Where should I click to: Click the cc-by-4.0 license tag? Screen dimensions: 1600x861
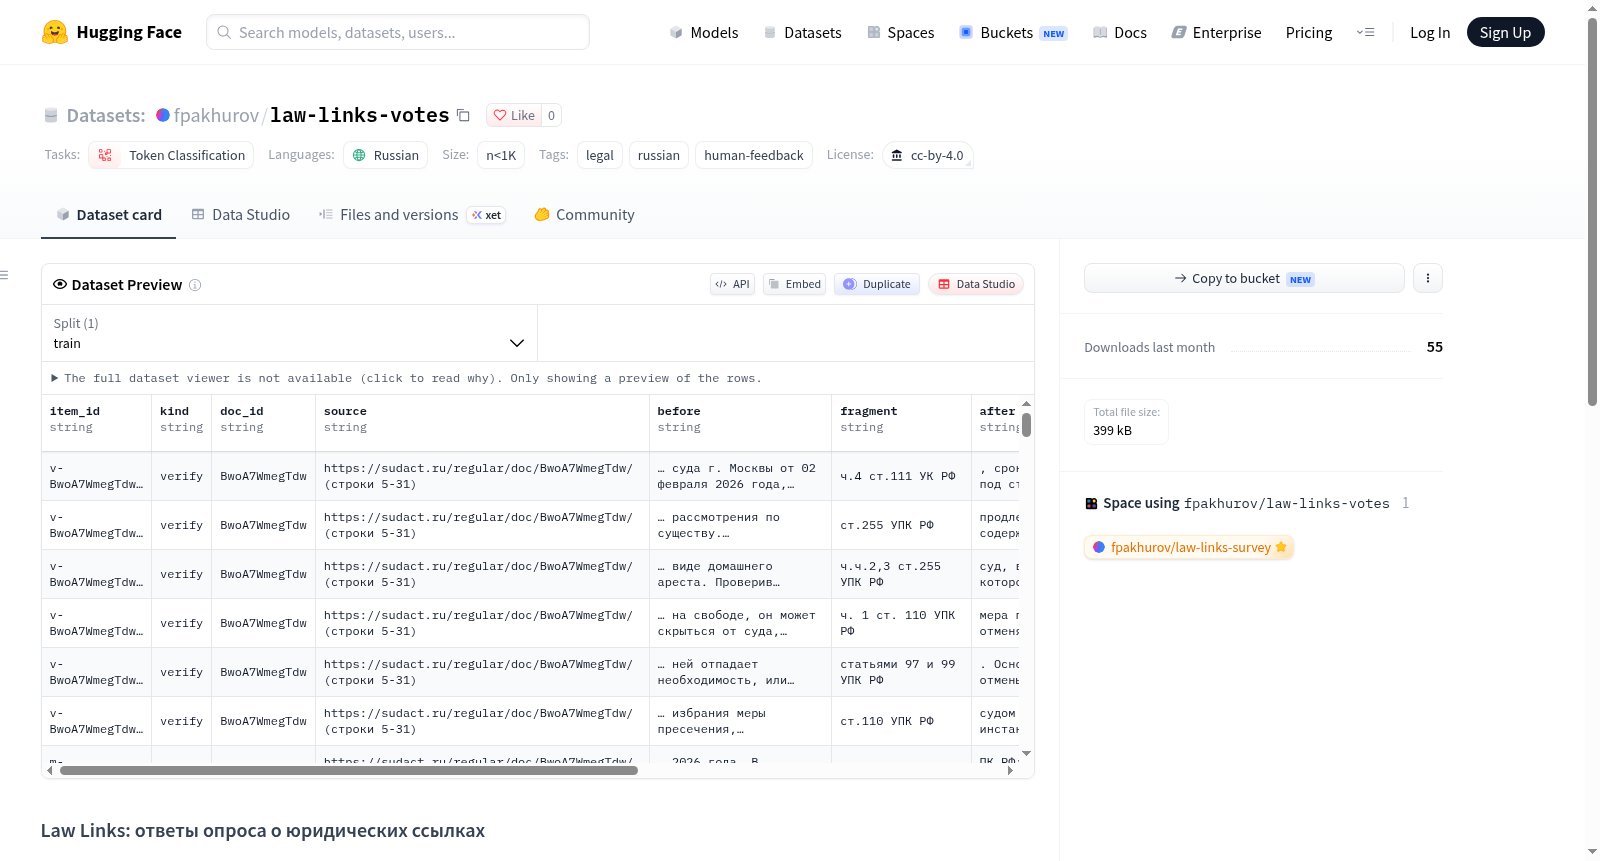pos(927,155)
